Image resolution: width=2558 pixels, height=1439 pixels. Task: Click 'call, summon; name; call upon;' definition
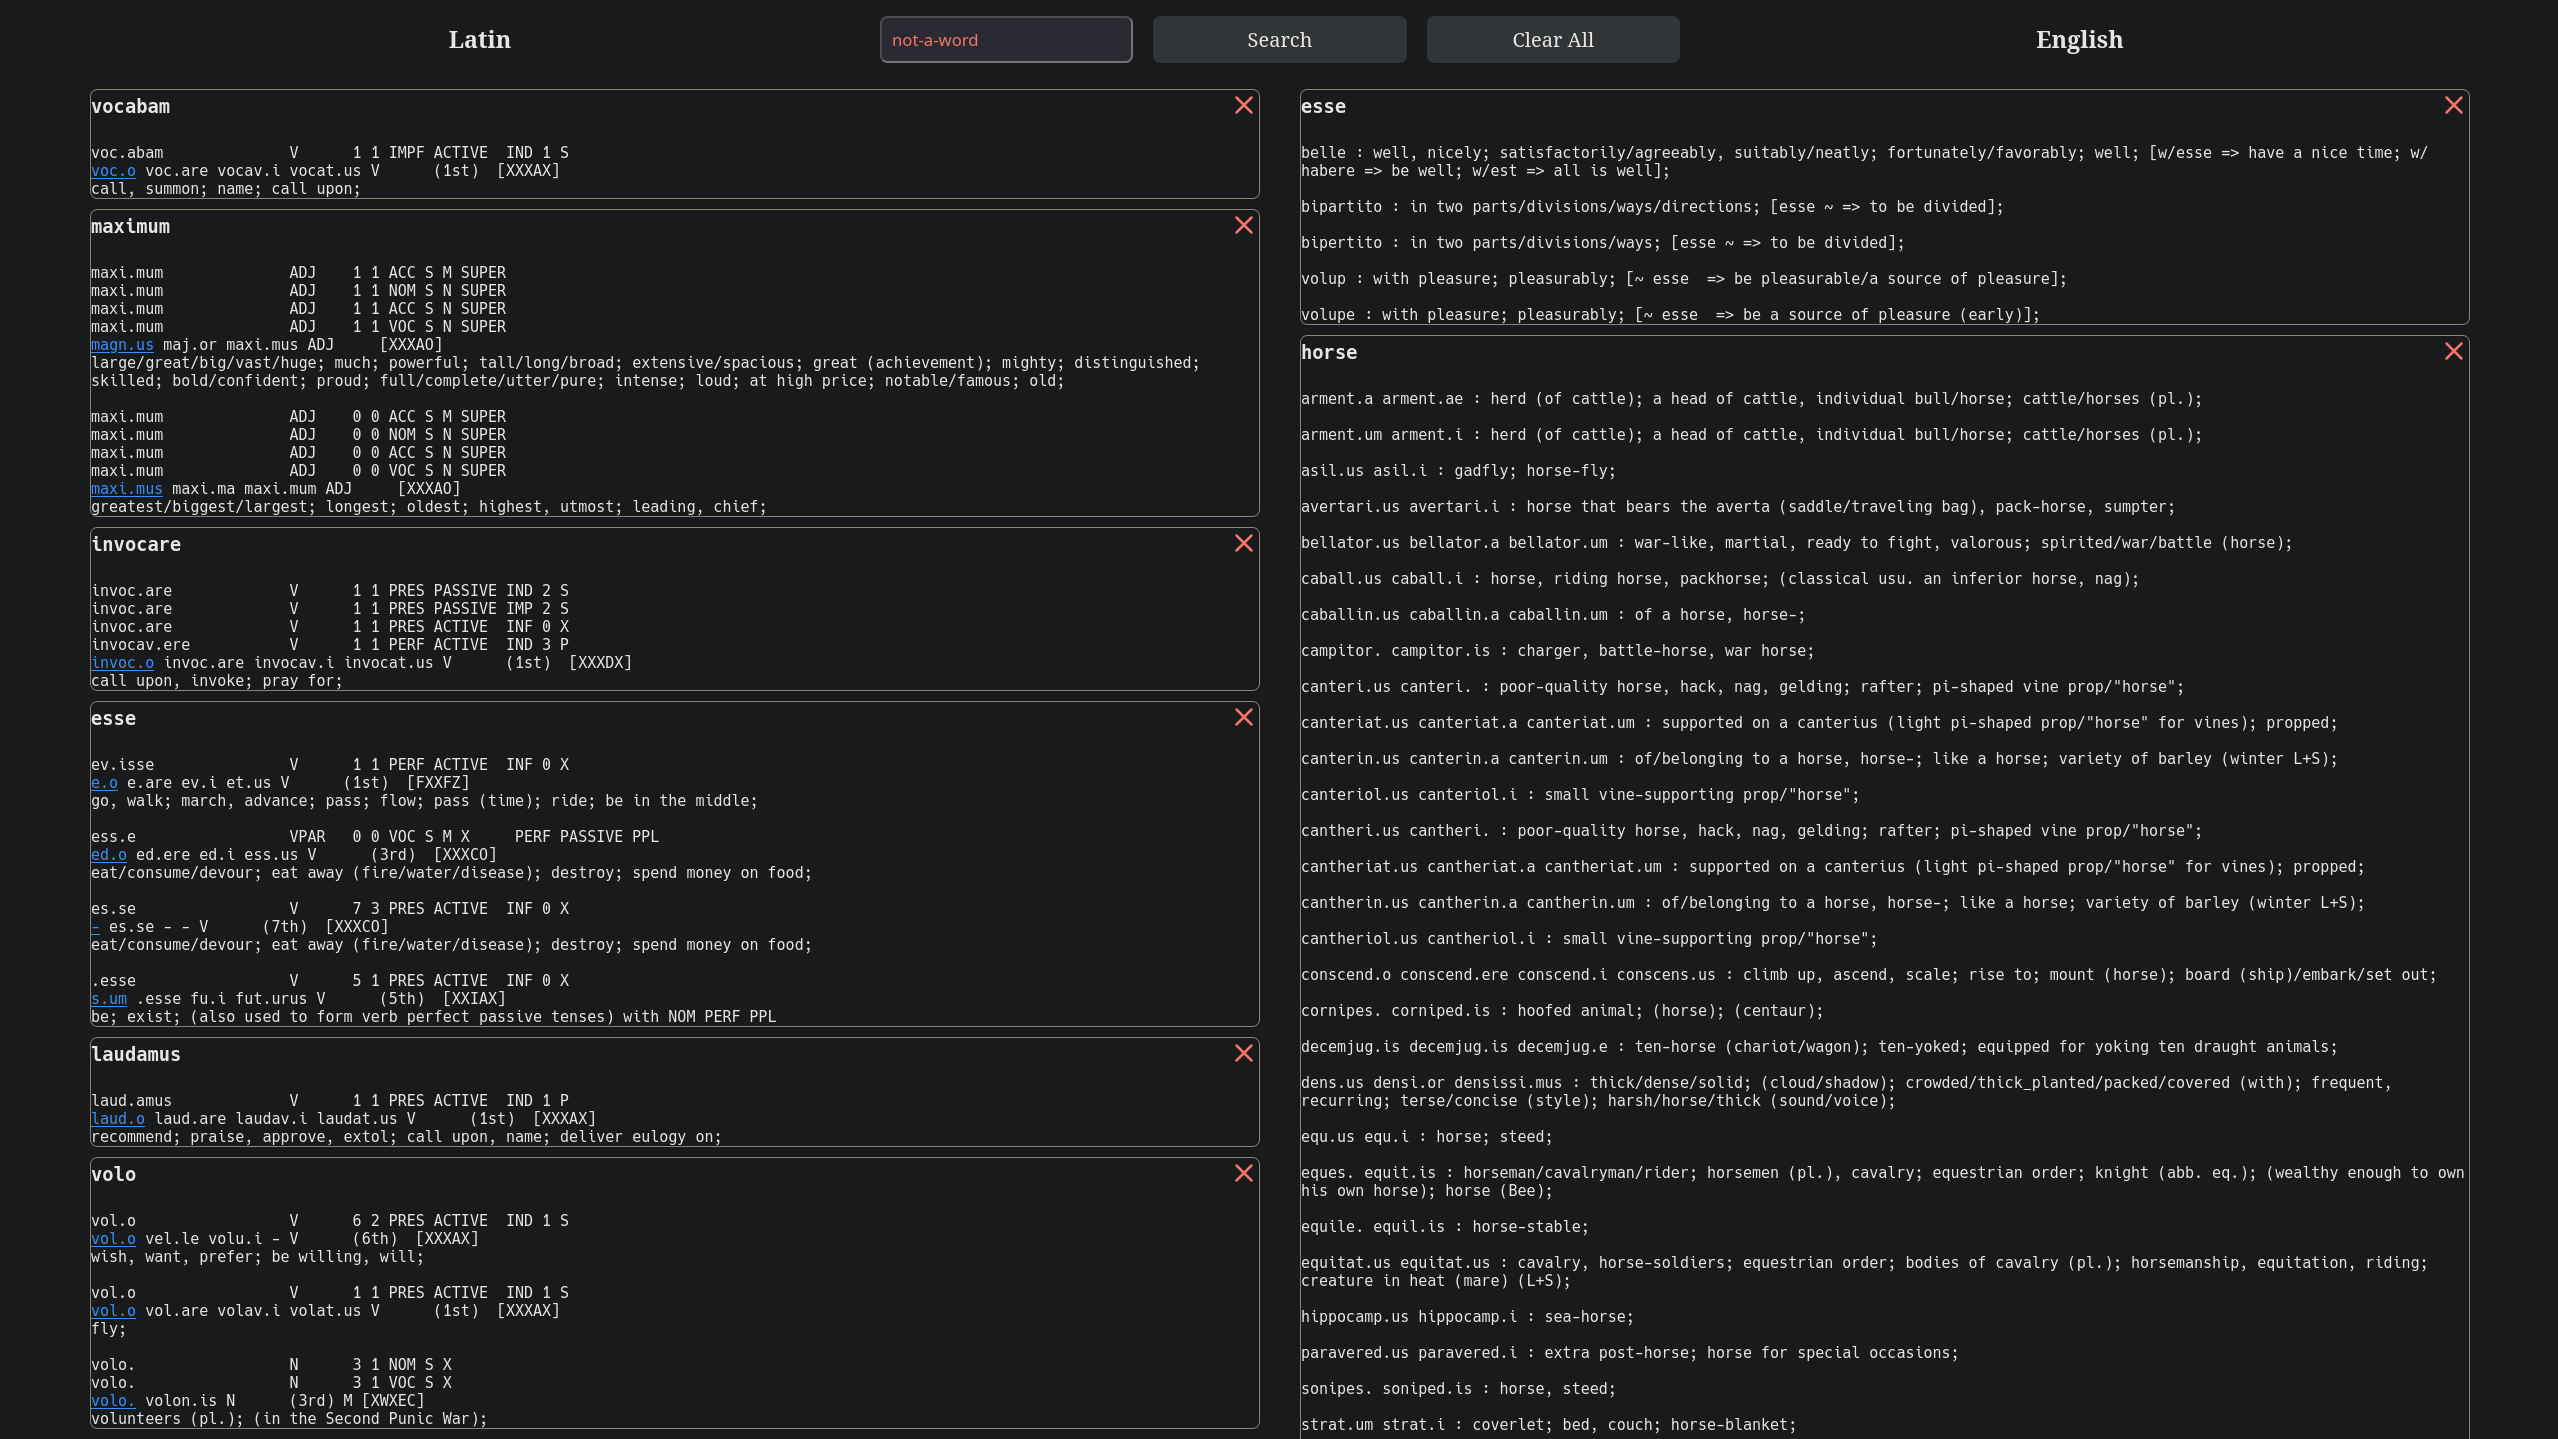[x=226, y=189]
